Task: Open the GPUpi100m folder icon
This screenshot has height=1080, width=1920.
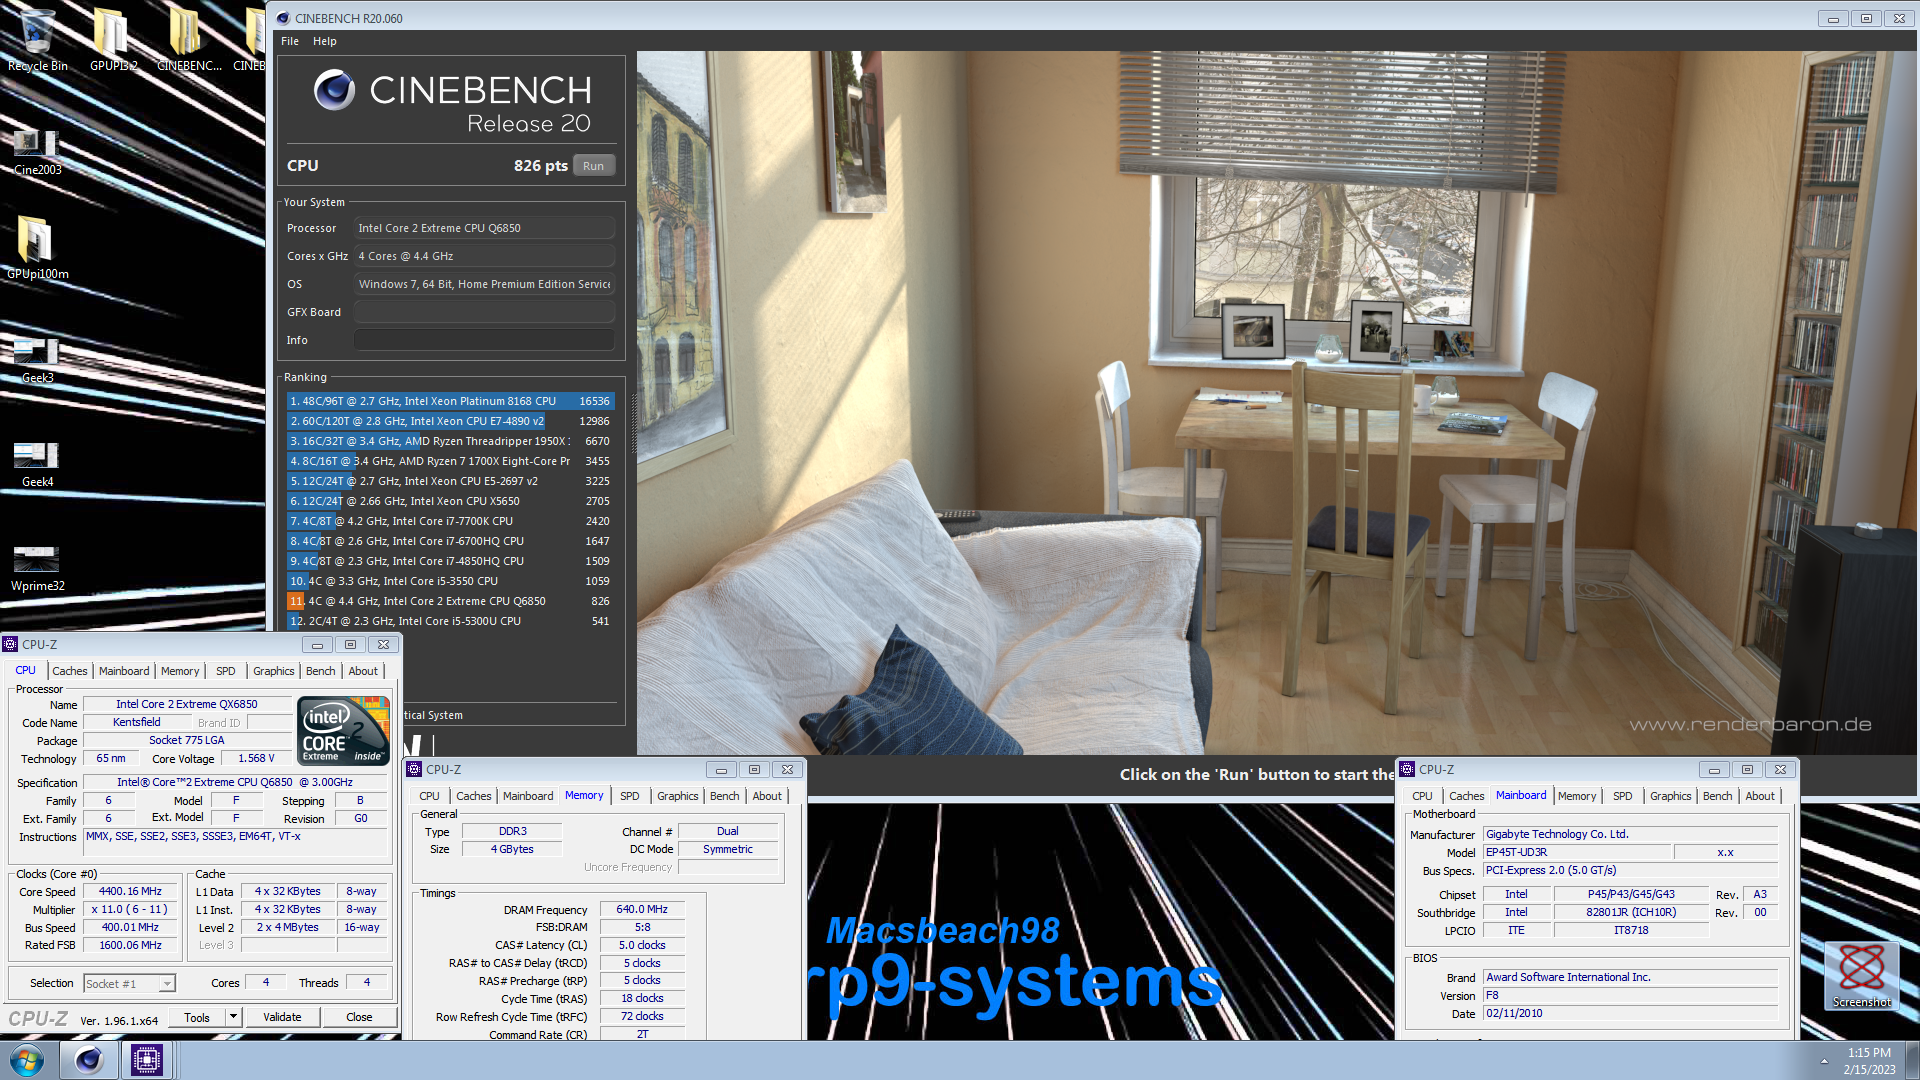Action: [x=37, y=248]
